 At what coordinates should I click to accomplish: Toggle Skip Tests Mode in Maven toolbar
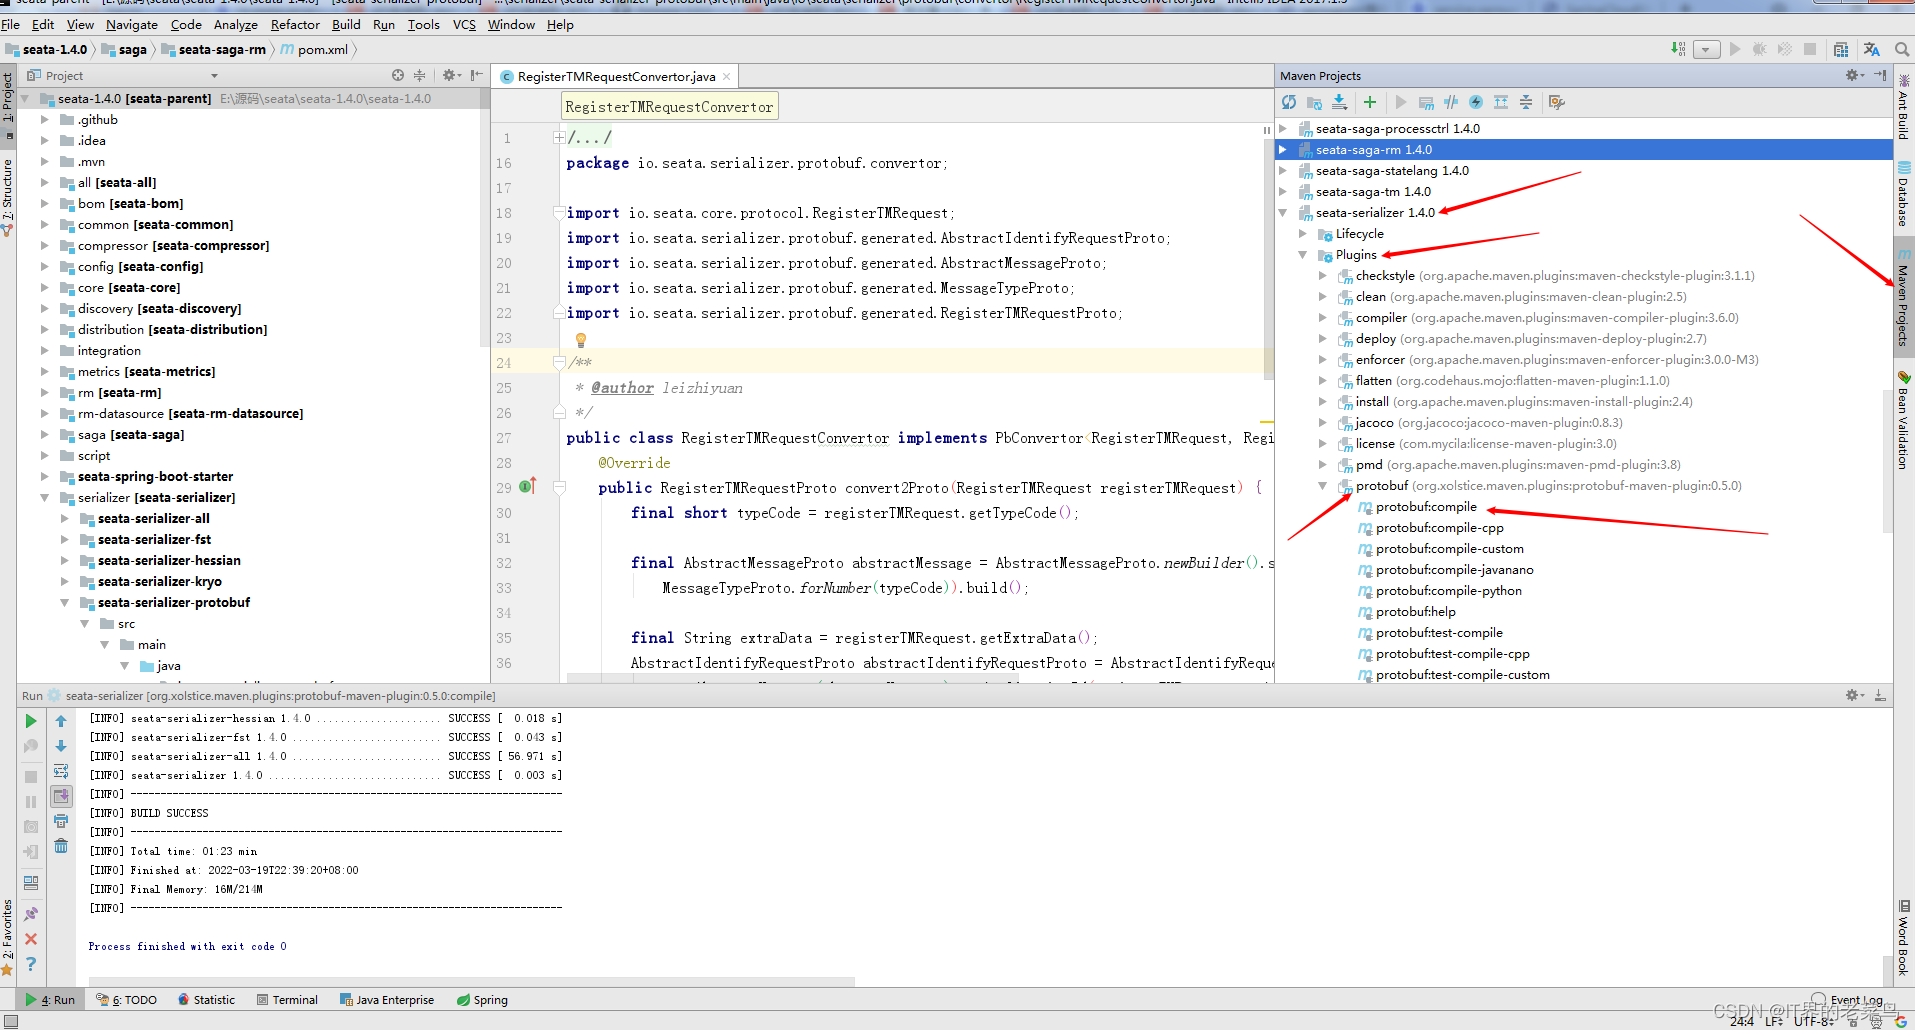(x=1476, y=102)
